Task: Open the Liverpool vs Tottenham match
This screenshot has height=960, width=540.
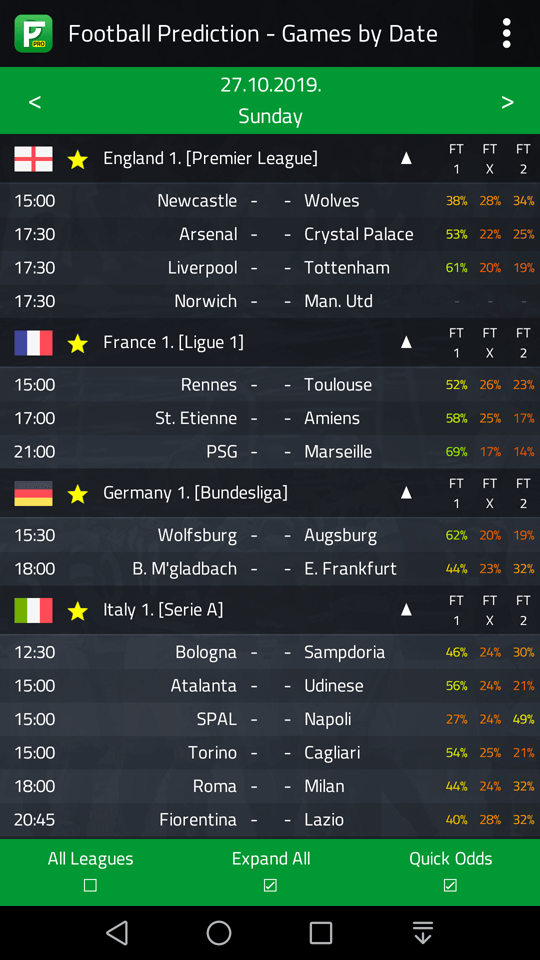Action: tap(270, 268)
